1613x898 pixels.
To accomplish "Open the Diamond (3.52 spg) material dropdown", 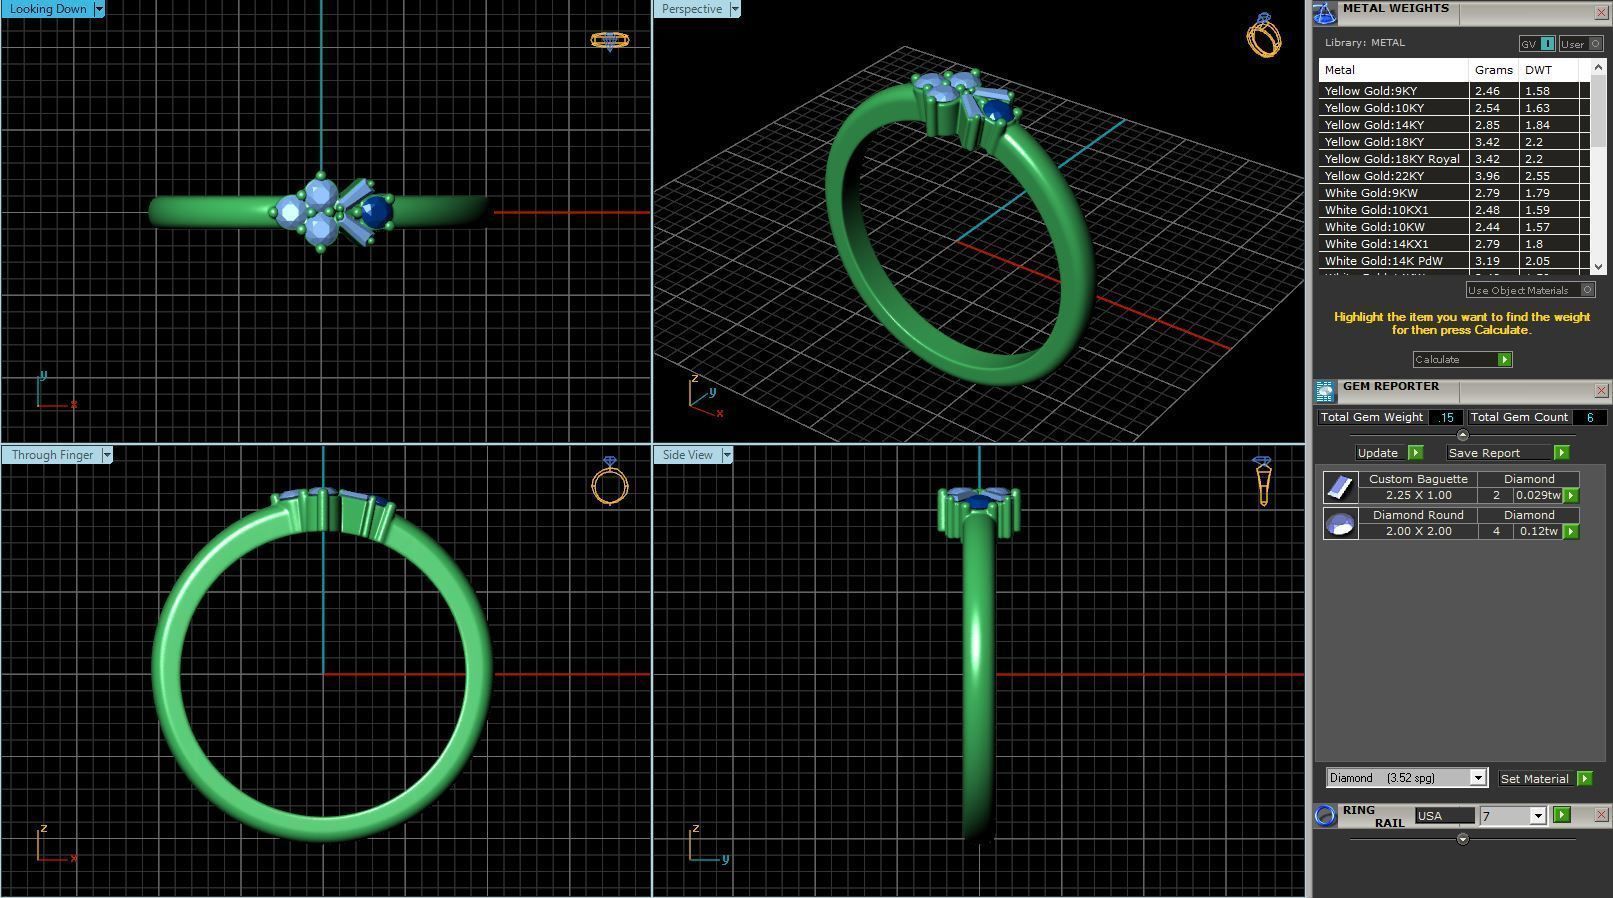I will pos(1477,778).
